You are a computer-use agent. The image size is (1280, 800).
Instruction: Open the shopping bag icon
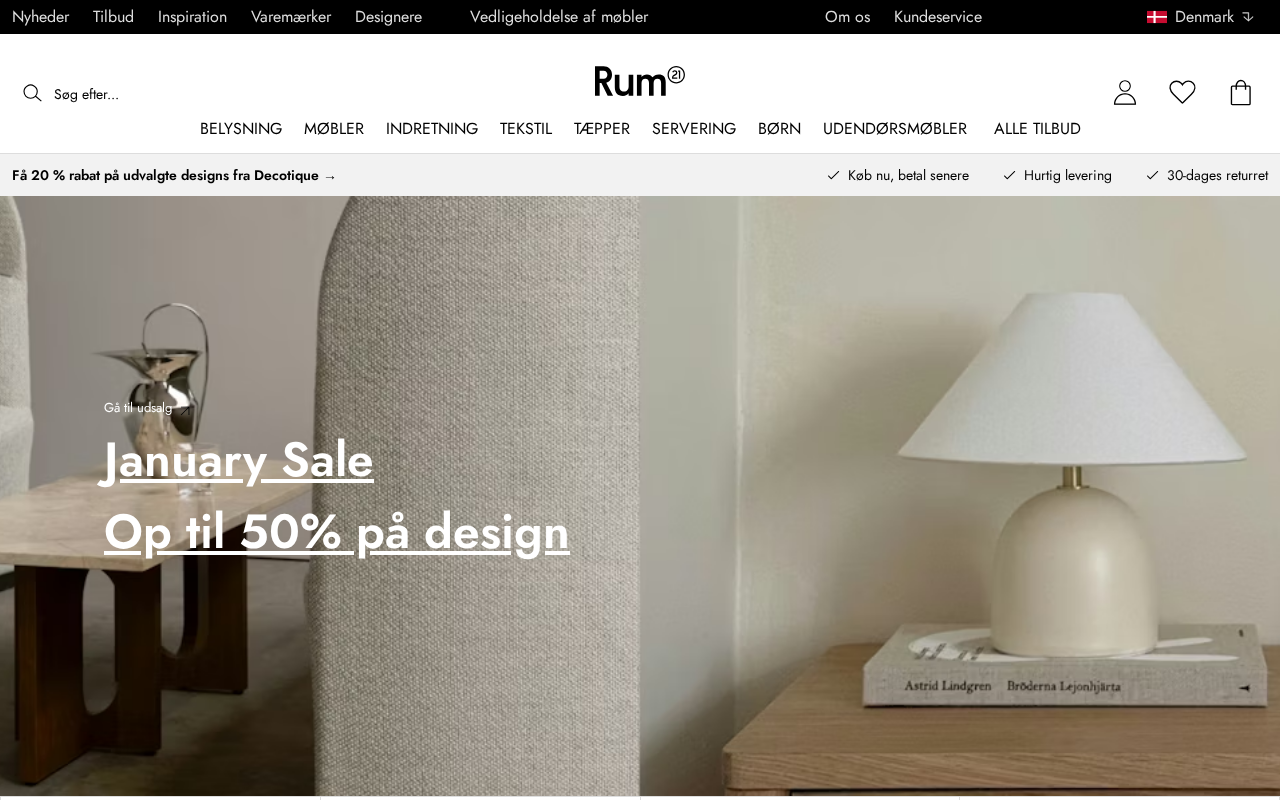[1241, 92]
